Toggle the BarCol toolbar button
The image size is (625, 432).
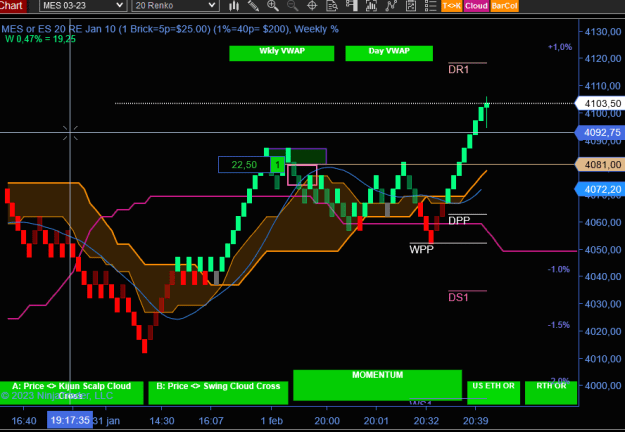point(504,6)
